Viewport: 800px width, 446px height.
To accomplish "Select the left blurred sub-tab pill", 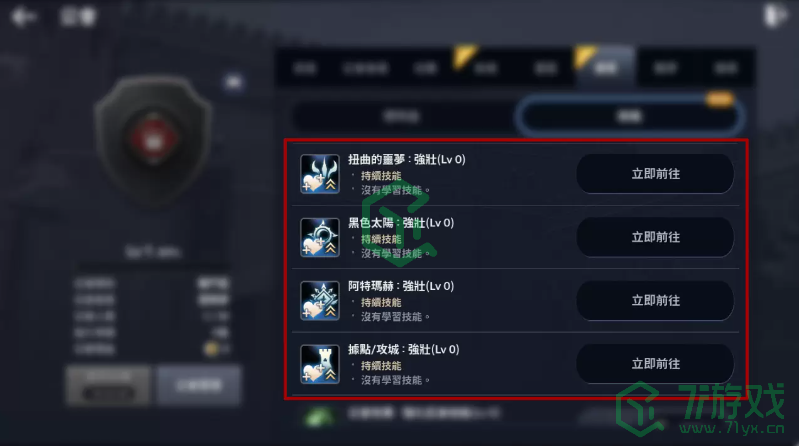I will pos(403,117).
